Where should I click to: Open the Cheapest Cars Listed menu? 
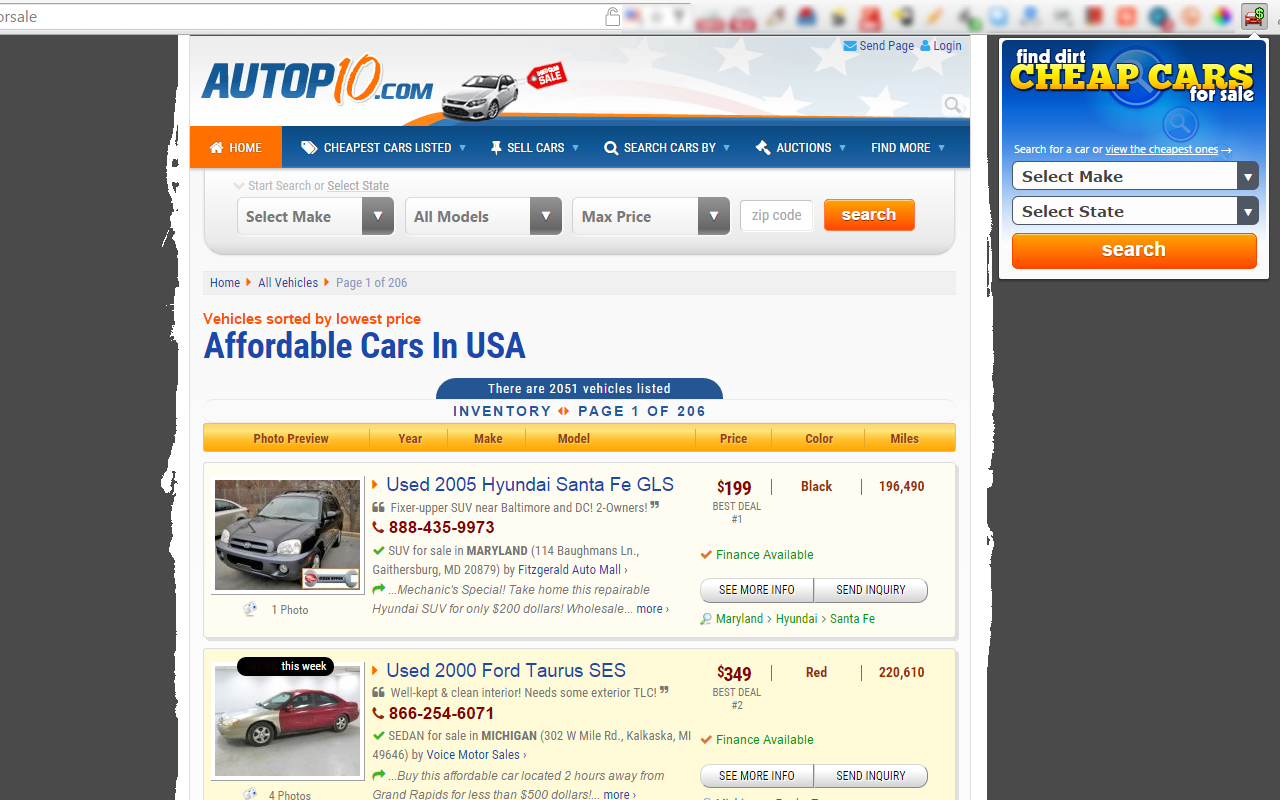[x=384, y=147]
